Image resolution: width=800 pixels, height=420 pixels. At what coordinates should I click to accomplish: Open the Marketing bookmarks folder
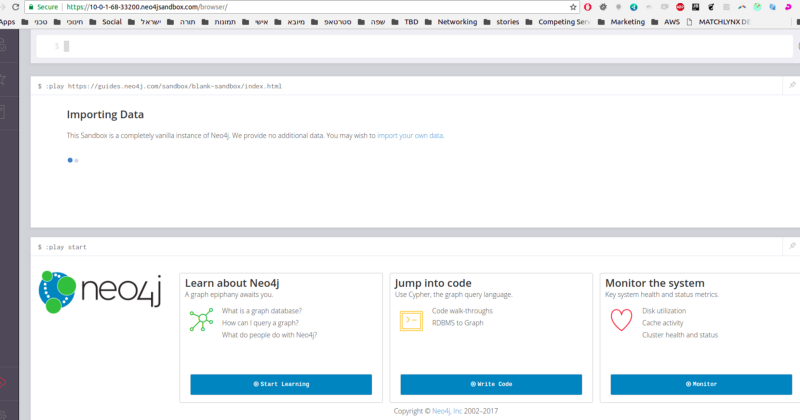(621, 22)
